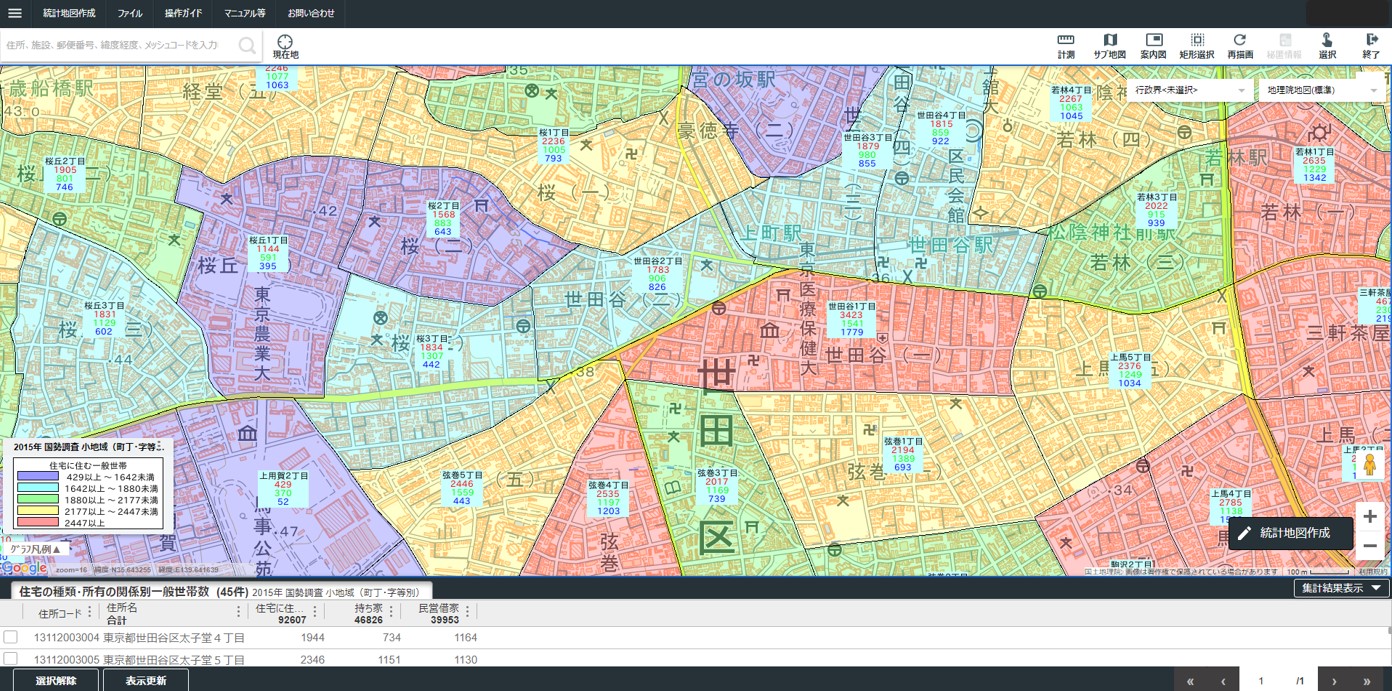1392x691 pixels.
Task: Open the 地理院地図(標準) basemap dropdown
Action: [1320, 90]
